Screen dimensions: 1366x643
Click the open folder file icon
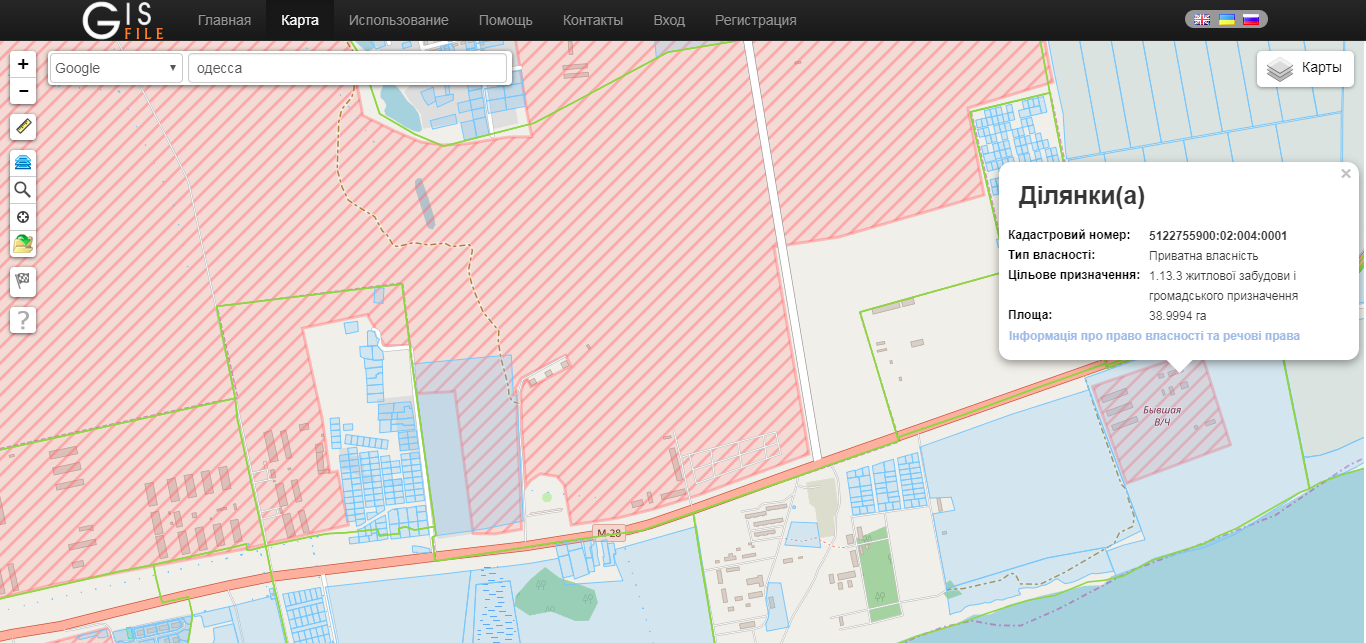coord(23,243)
